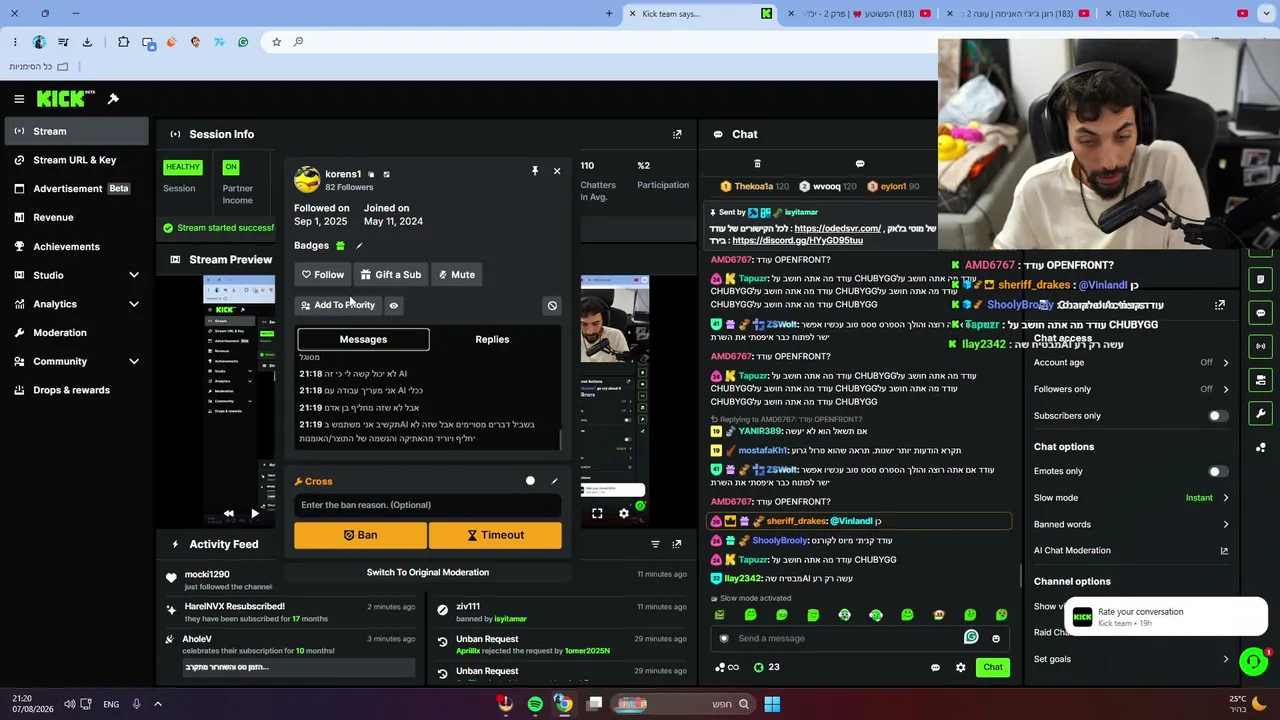
Task: Pop out the Session Info panel
Action: (677, 134)
